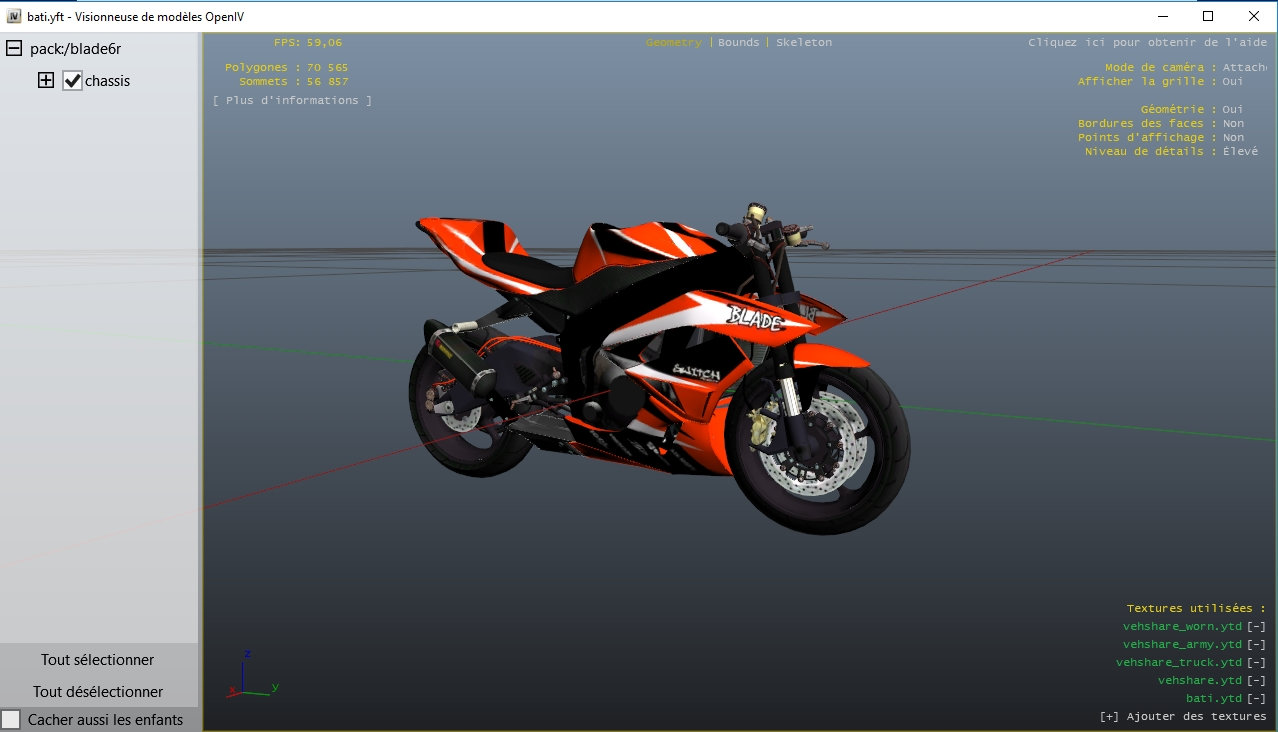The width and height of the screenshot is (1278, 732).
Task: Collapse the pack:/blade6r tree node
Action: [15, 49]
